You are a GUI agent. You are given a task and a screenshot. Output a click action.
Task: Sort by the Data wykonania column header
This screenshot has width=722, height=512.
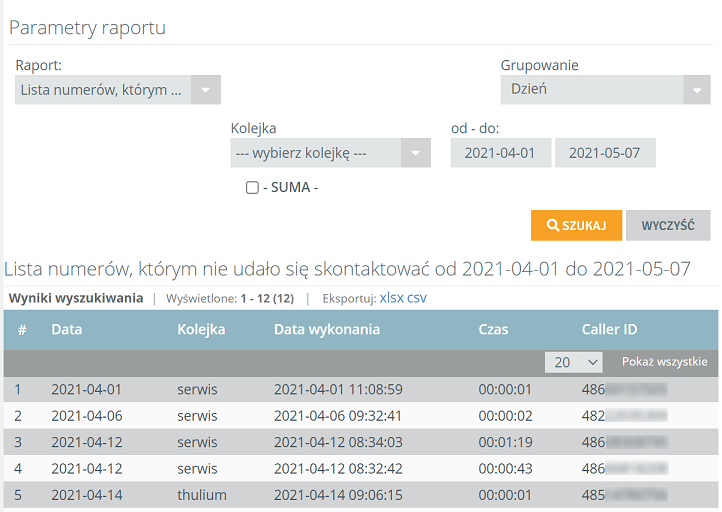(327, 330)
